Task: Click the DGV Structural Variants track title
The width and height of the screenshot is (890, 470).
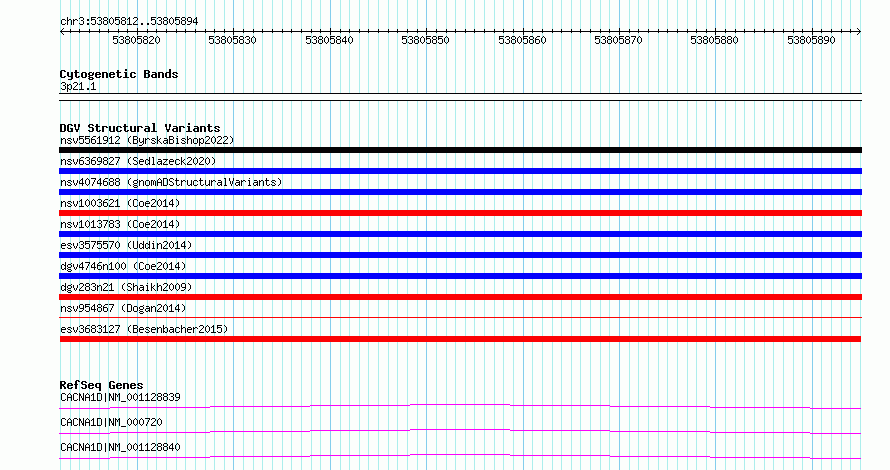Action: 140,128
